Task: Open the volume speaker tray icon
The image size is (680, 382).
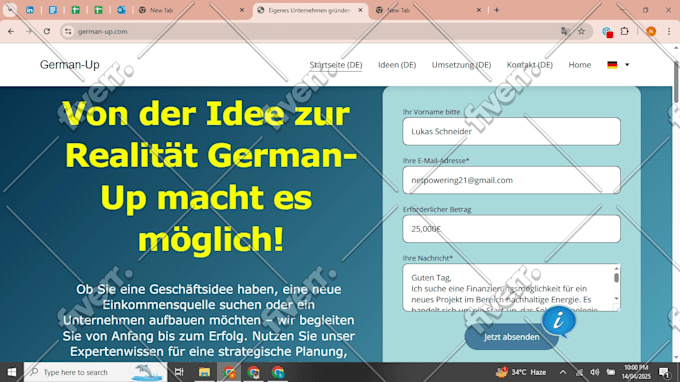Action: [x=595, y=372]
